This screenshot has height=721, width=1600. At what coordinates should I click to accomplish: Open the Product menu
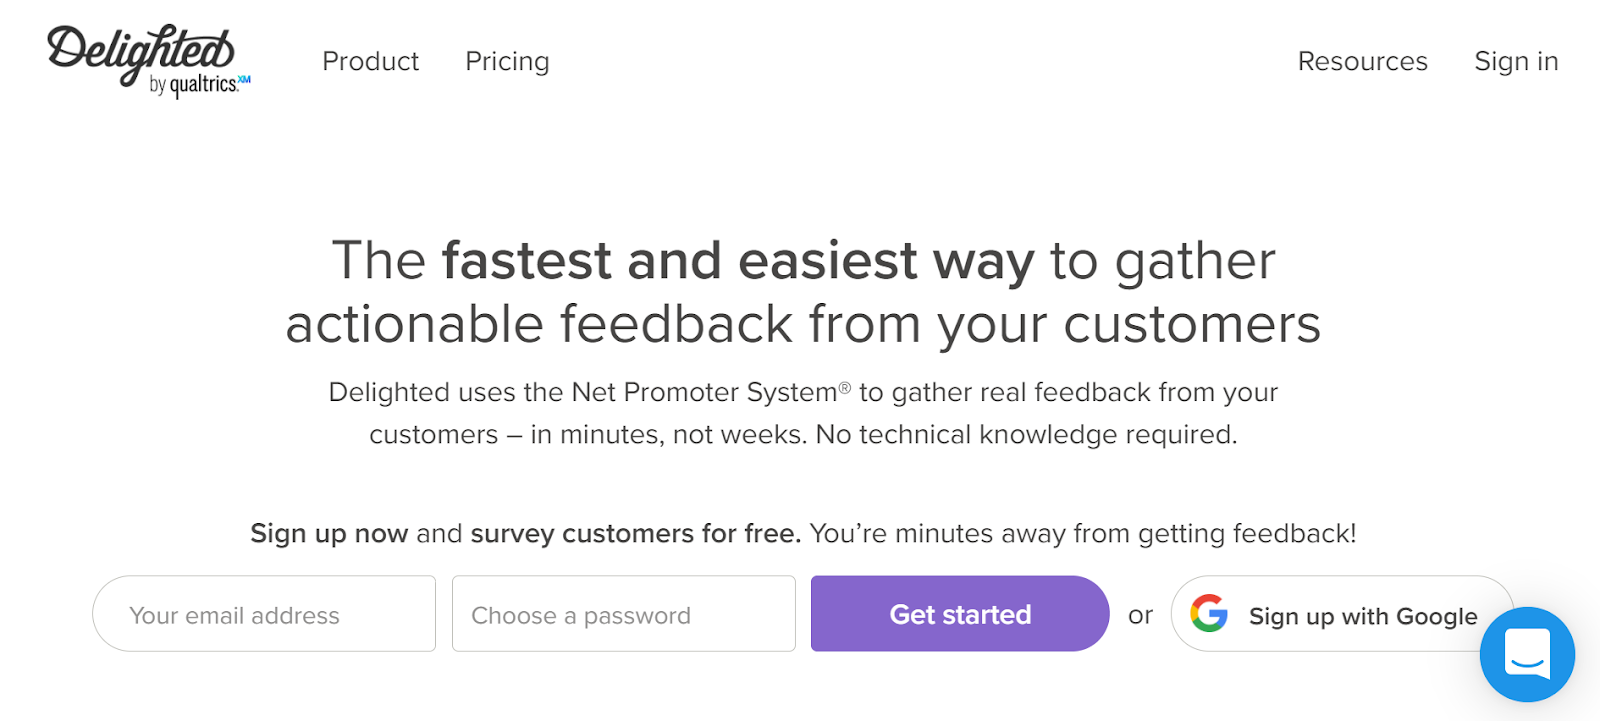[370, 62]
